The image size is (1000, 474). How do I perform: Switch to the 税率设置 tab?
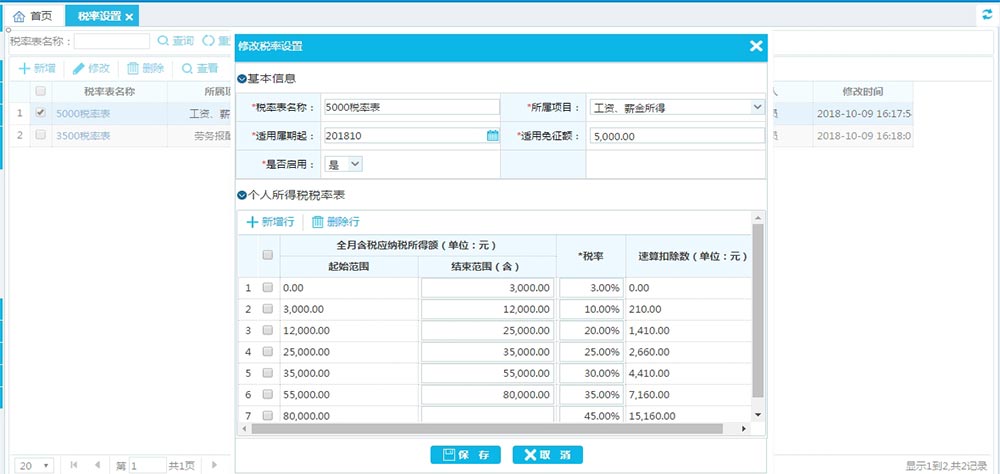pyautogui.click(x=99, y=17)
